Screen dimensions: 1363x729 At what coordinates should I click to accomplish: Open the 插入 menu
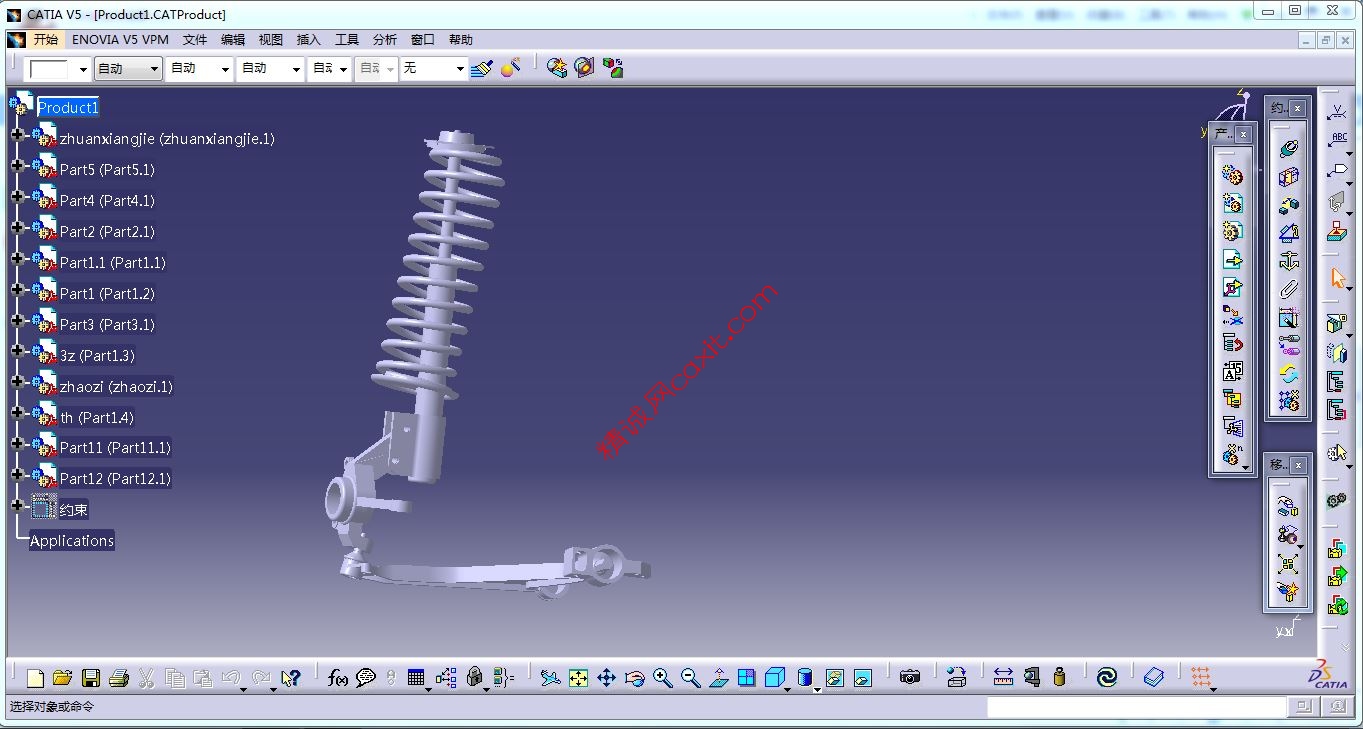click(309, 39)
